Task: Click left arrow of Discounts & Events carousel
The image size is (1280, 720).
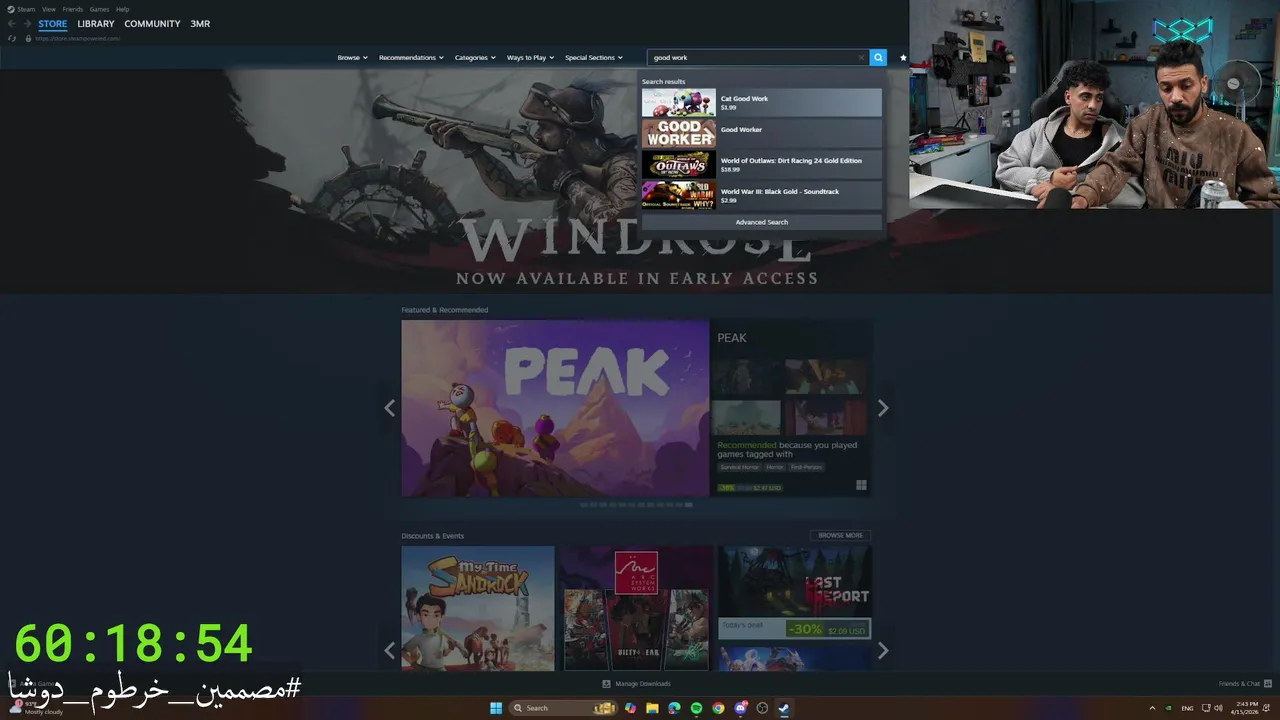Action: tap(390, 651)
